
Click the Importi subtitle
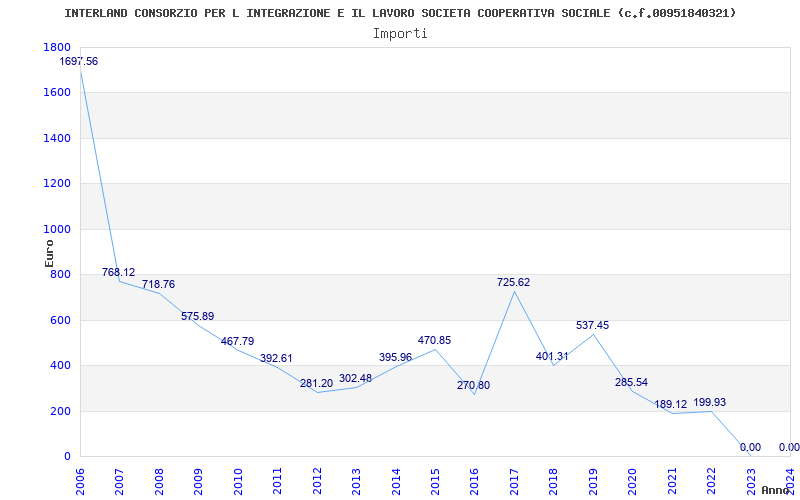pos(400,34)
